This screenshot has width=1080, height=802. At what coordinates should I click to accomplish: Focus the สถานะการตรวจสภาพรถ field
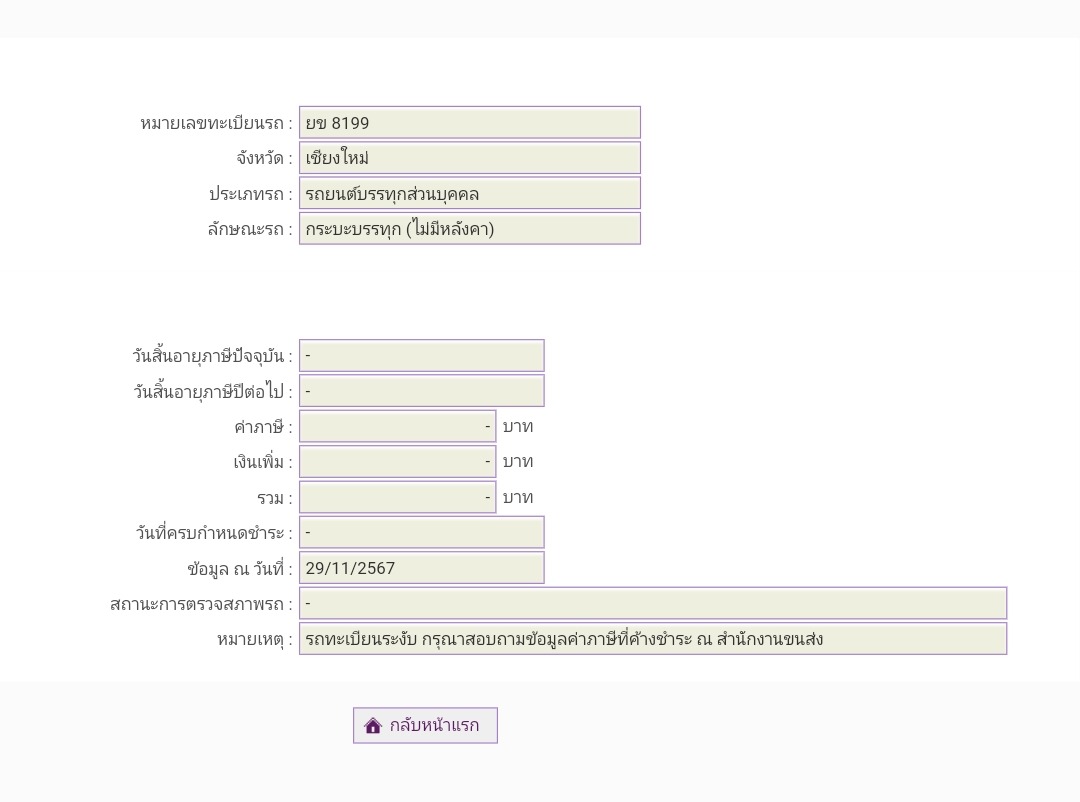point(652,604)
